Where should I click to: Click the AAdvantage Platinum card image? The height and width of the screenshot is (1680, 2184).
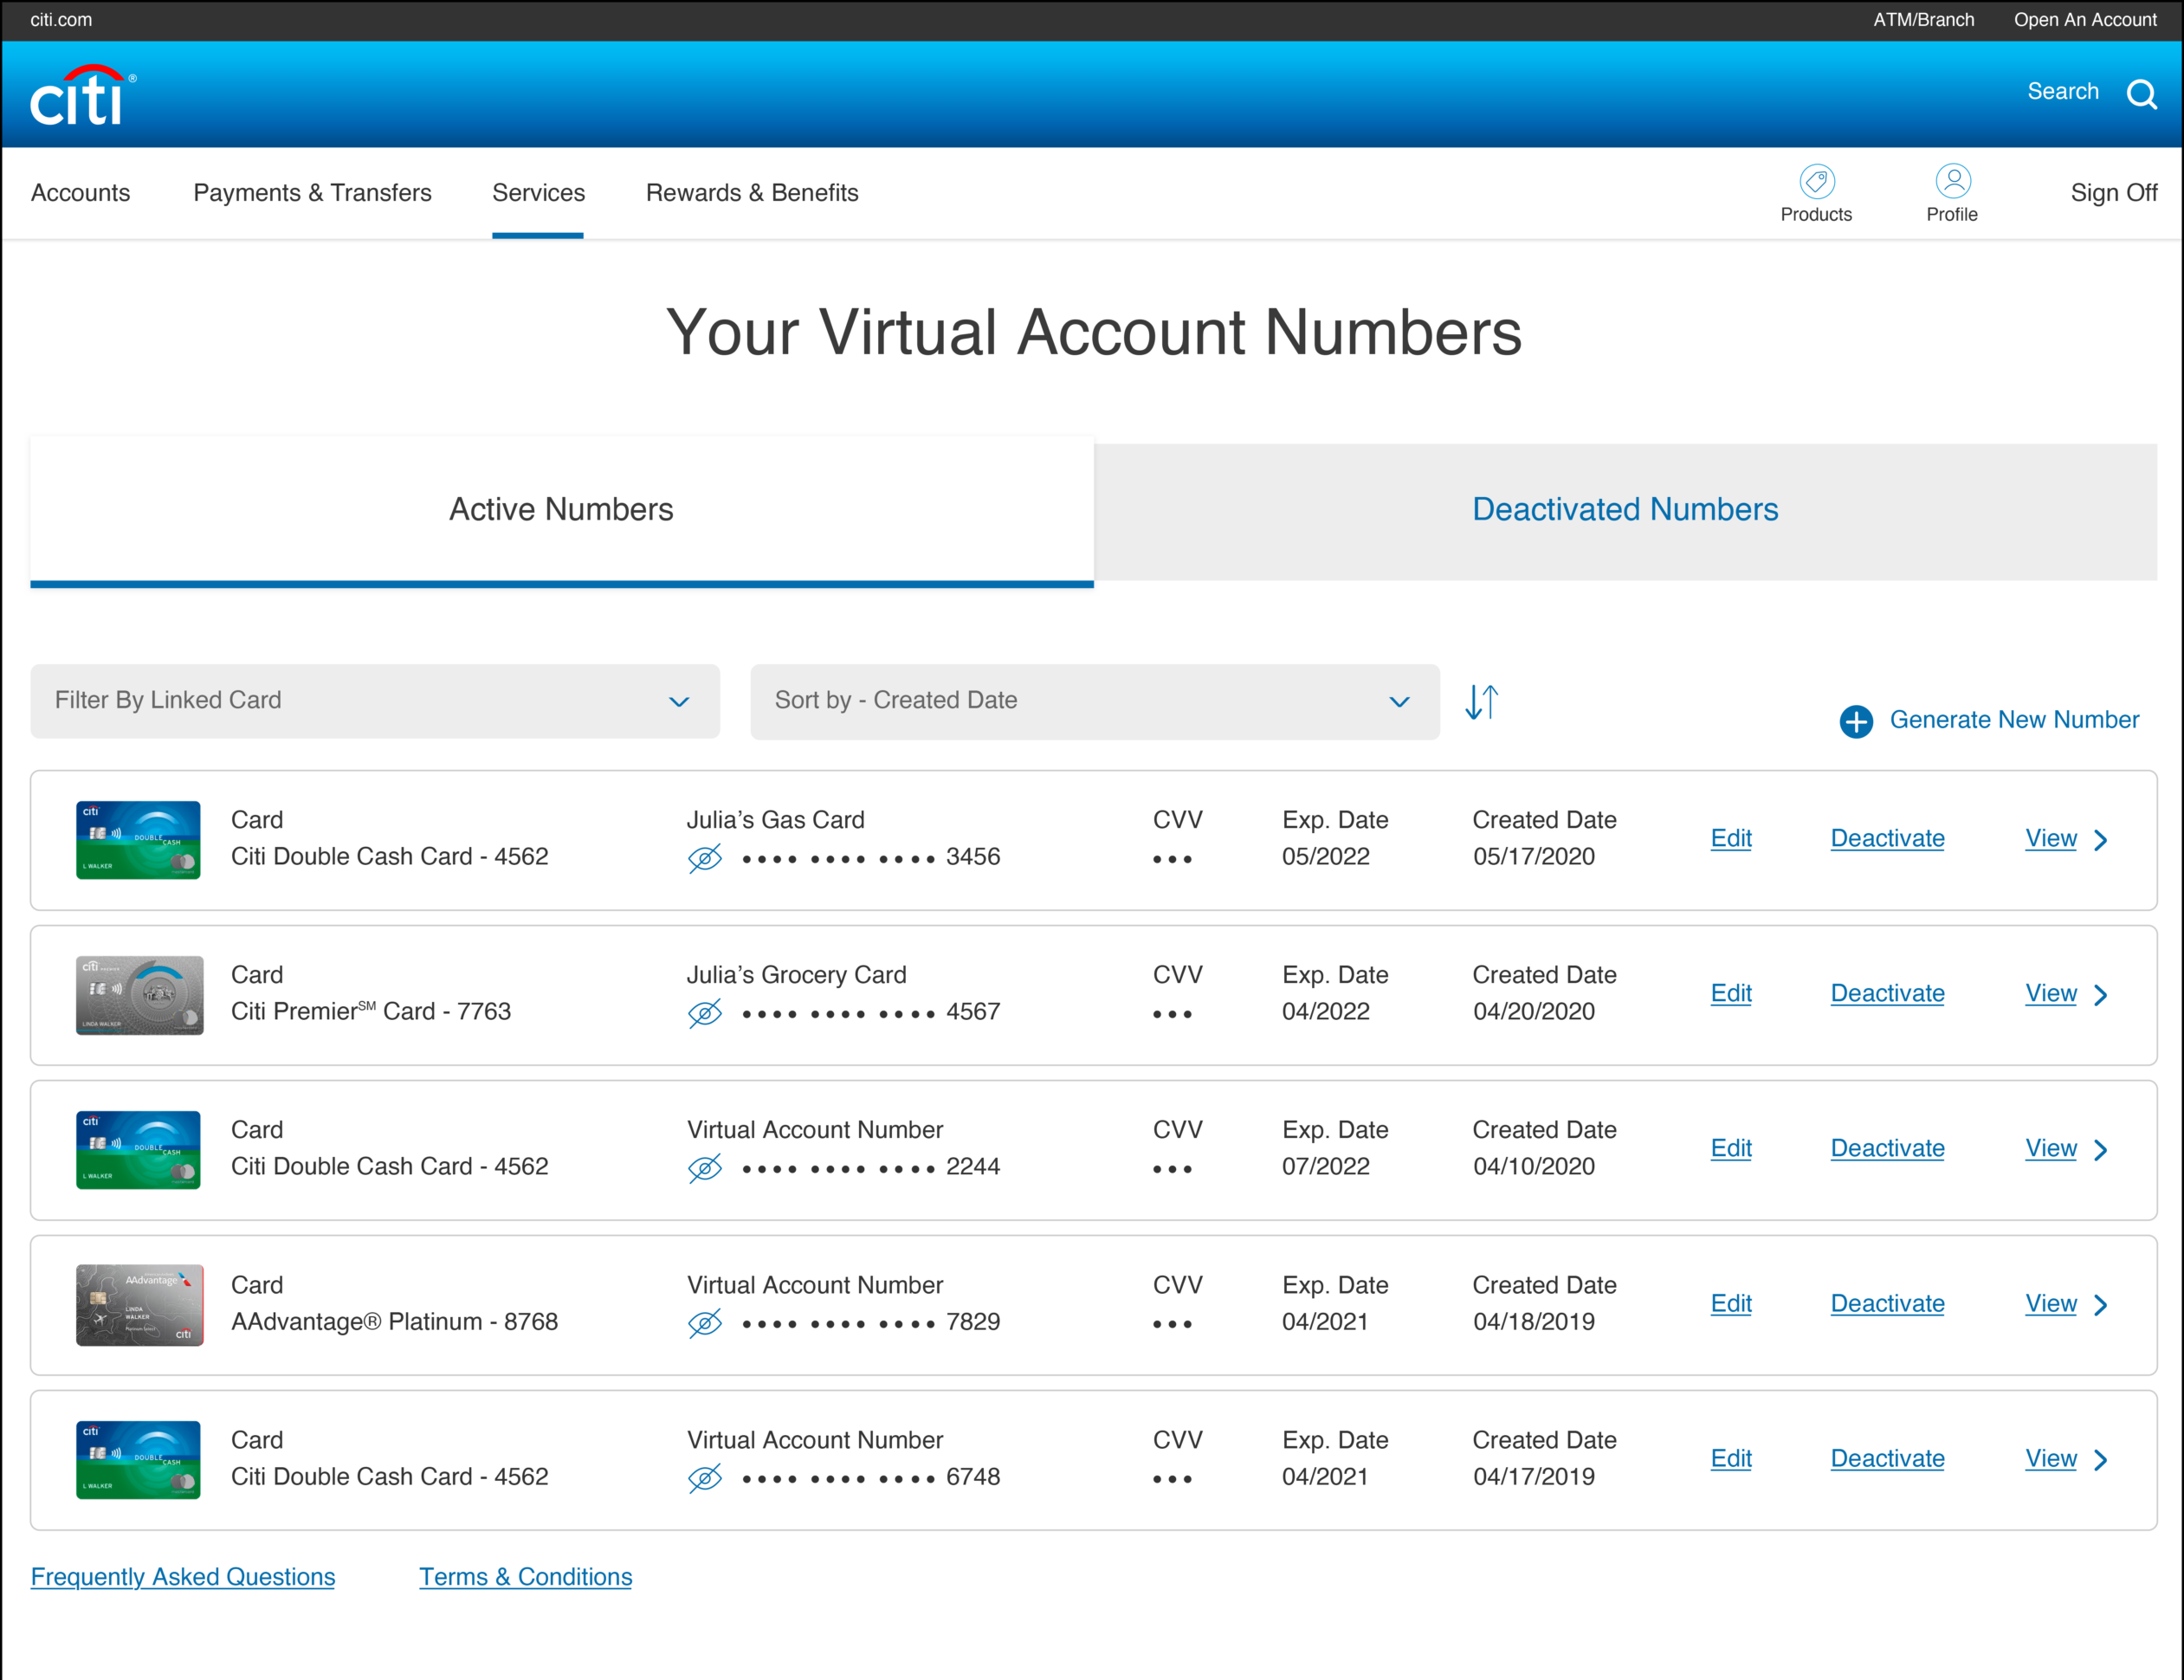[x=139, y=1305]
